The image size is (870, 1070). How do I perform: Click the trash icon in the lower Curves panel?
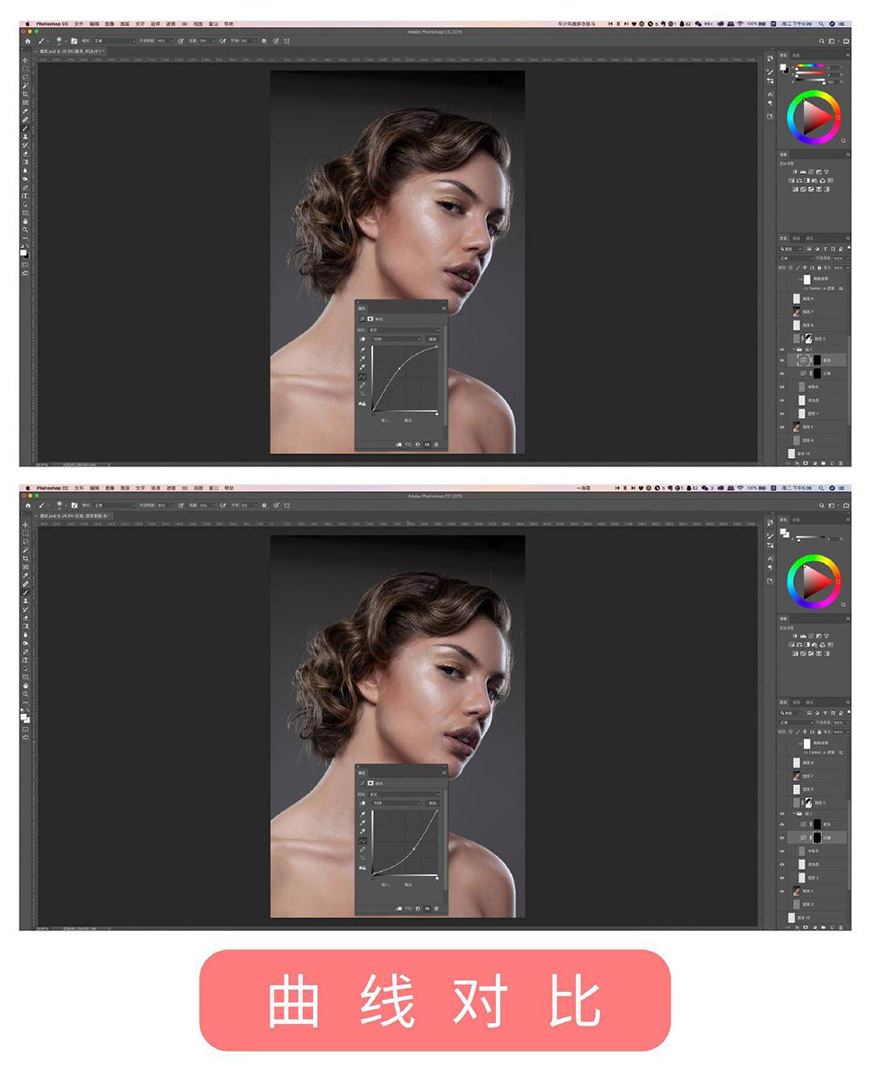(437, 908)
